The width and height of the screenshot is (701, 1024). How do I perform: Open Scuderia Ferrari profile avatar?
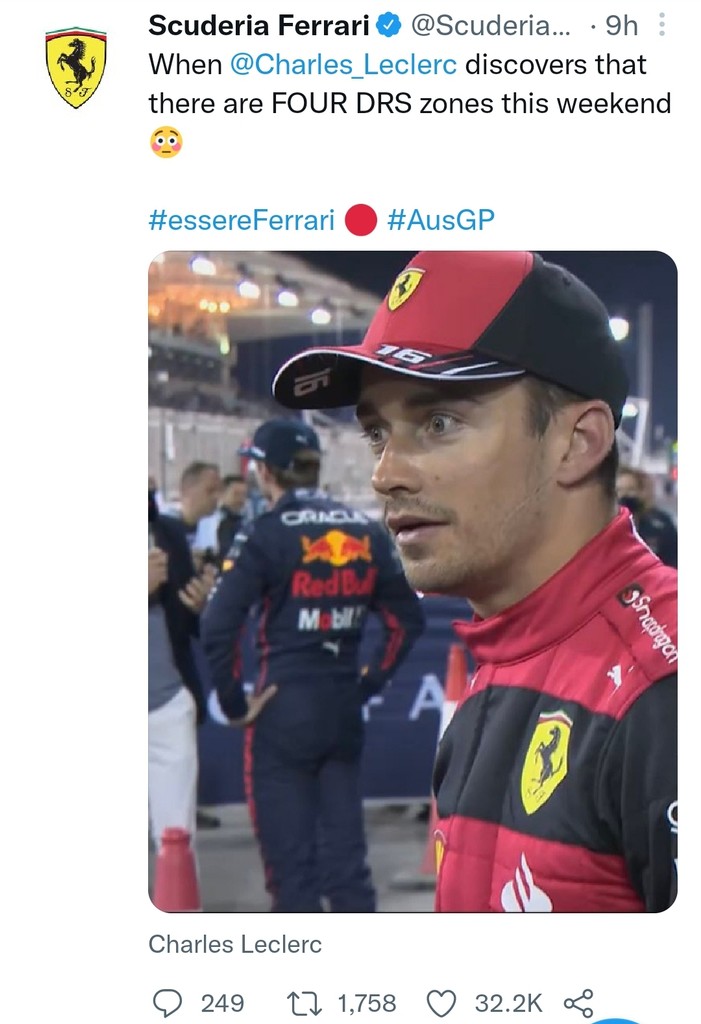pyautogui.click(x=76, y=67)
